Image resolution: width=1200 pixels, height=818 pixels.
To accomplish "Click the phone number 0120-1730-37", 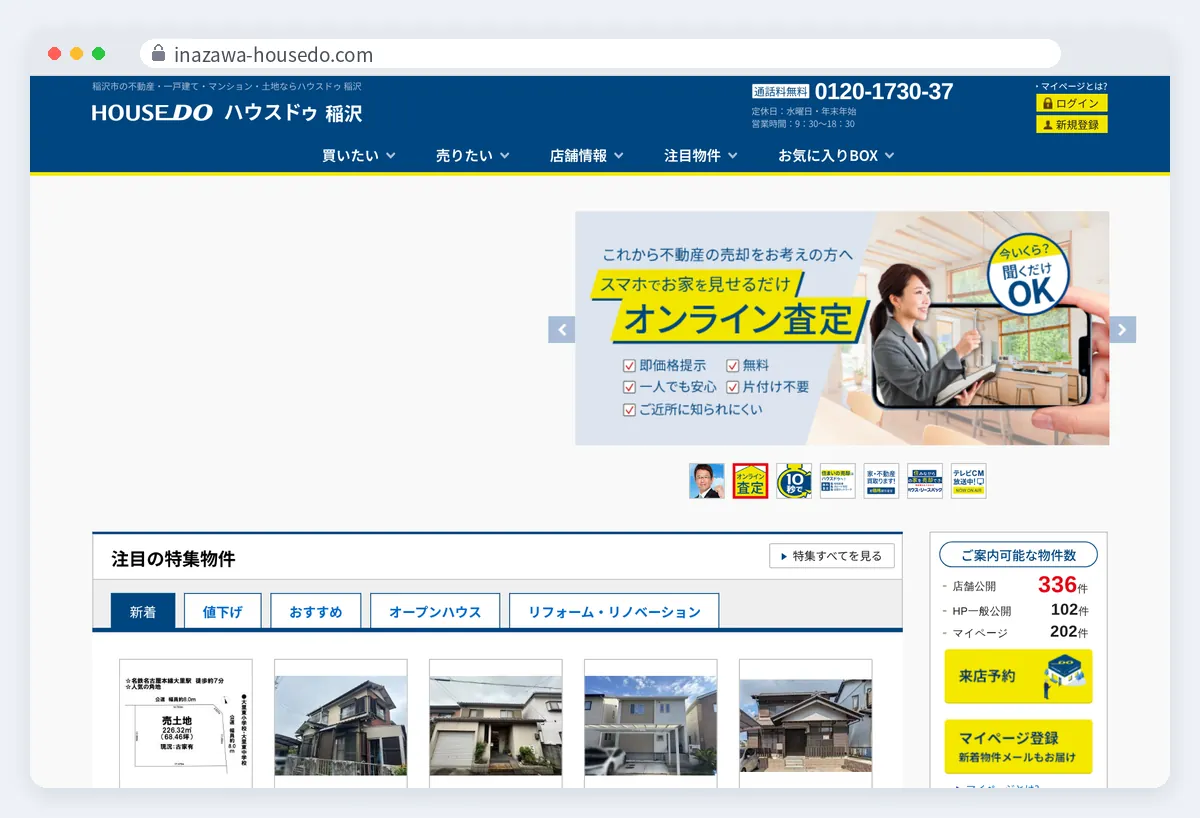I will (884, 91).
